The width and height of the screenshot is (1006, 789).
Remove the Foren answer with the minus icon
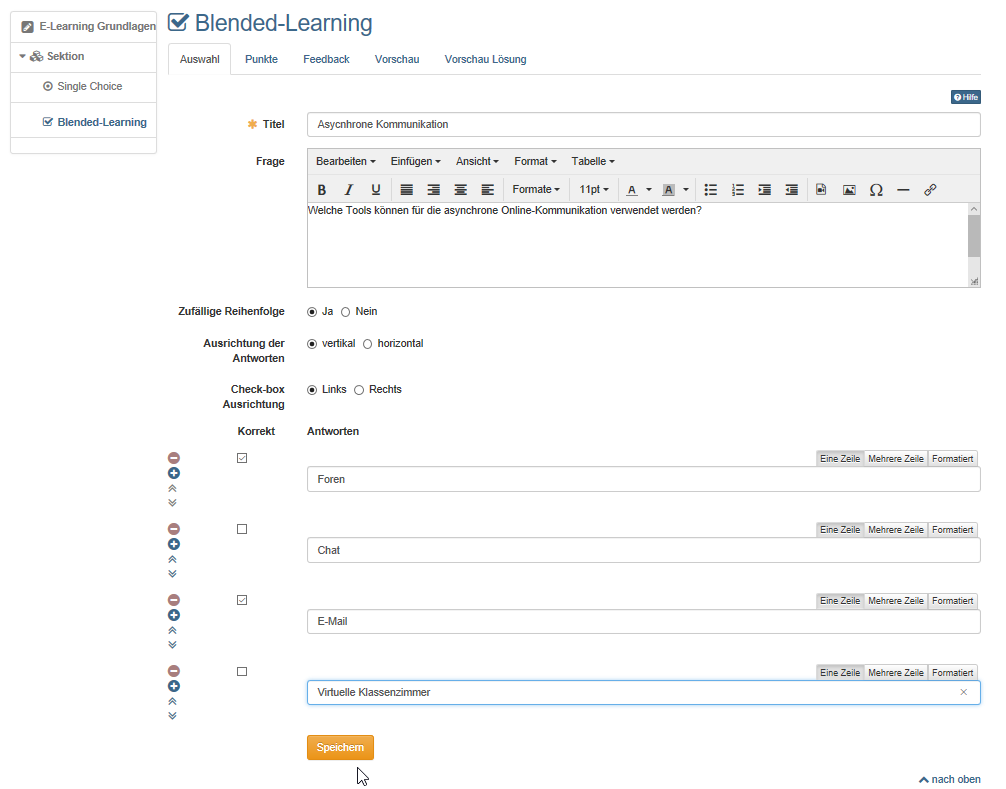pyautogui.click(x=174, y=458)
